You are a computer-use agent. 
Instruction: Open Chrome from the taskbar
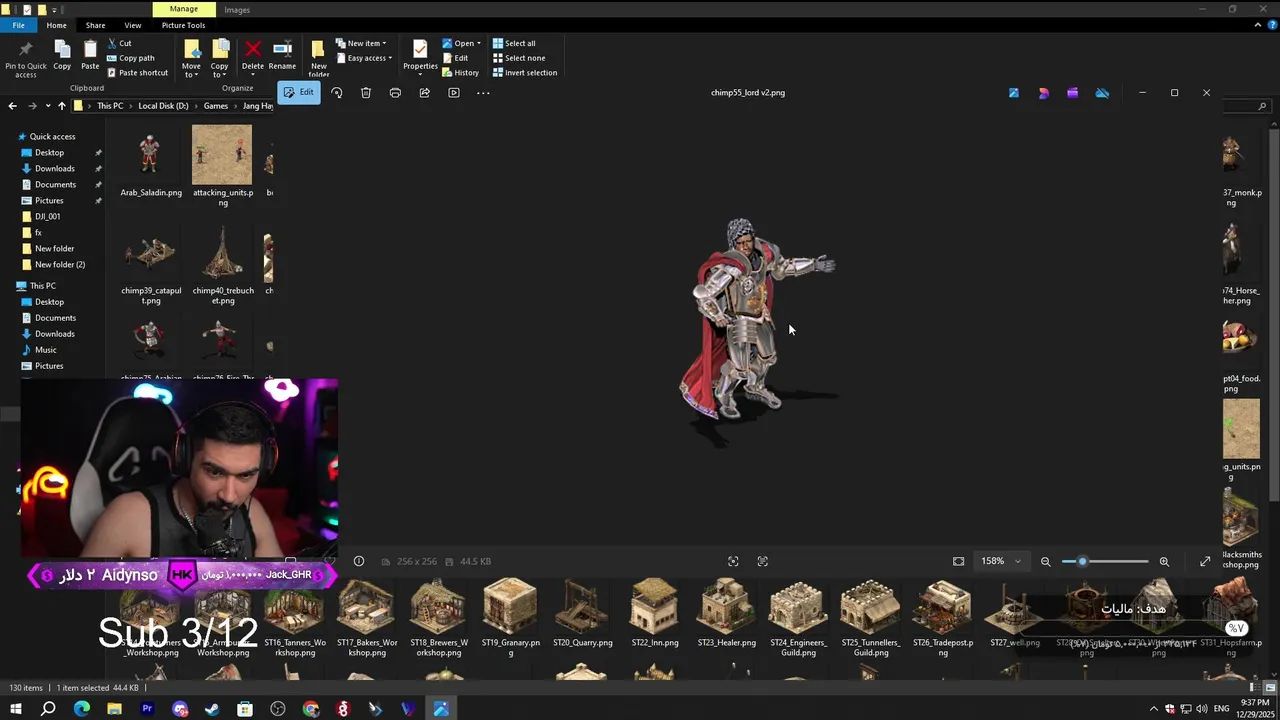tap(311, 709)
